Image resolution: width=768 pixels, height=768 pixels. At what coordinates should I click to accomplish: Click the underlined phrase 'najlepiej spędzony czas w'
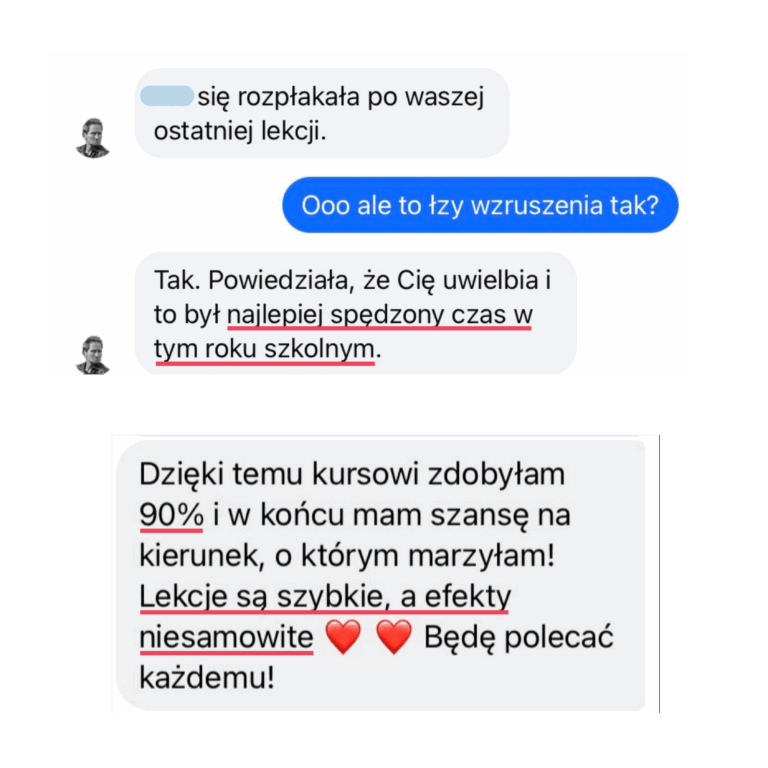click(380, 316)
